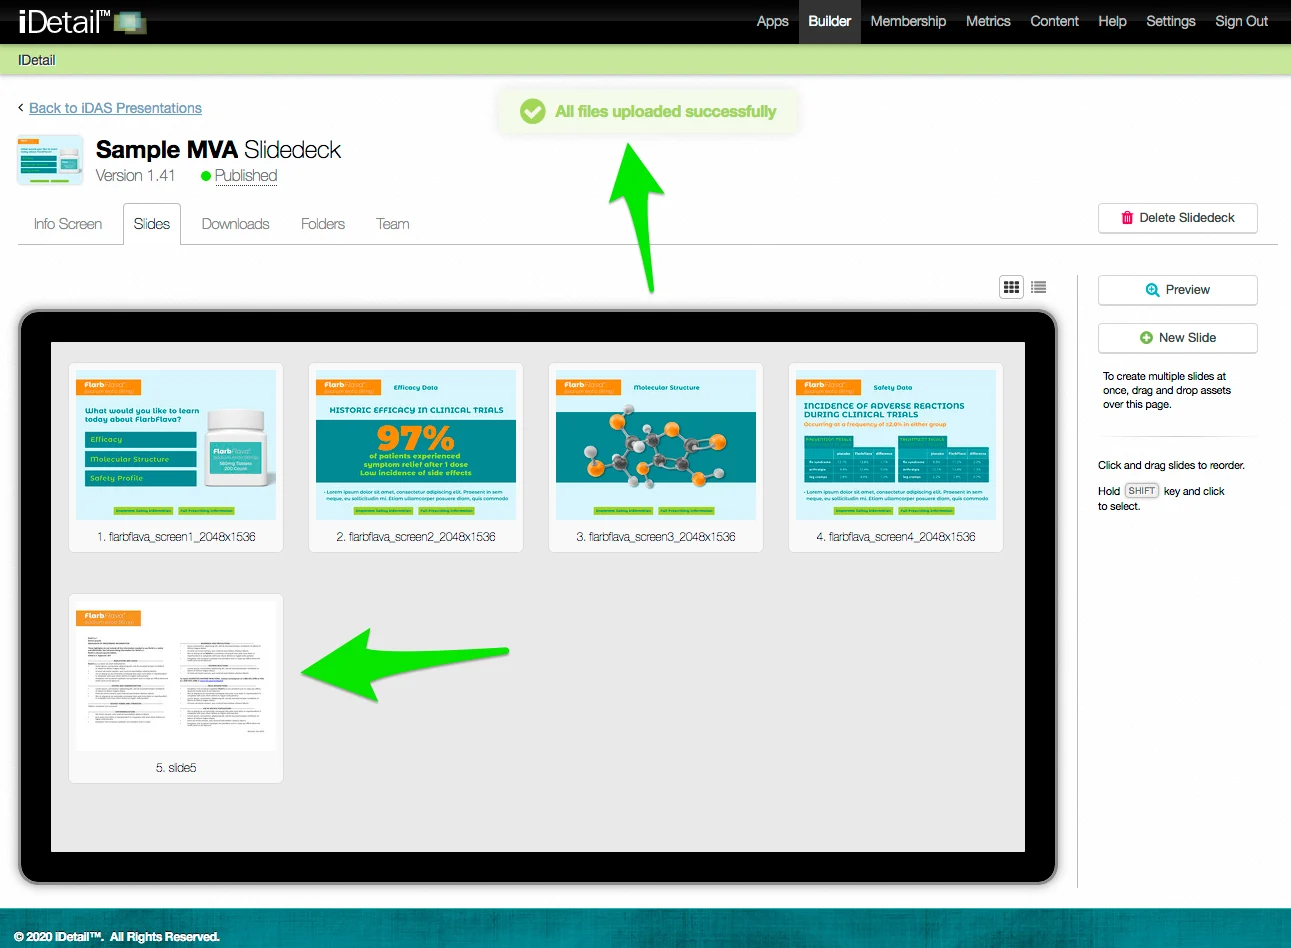Switch to list view icon

pos(1039,287)
